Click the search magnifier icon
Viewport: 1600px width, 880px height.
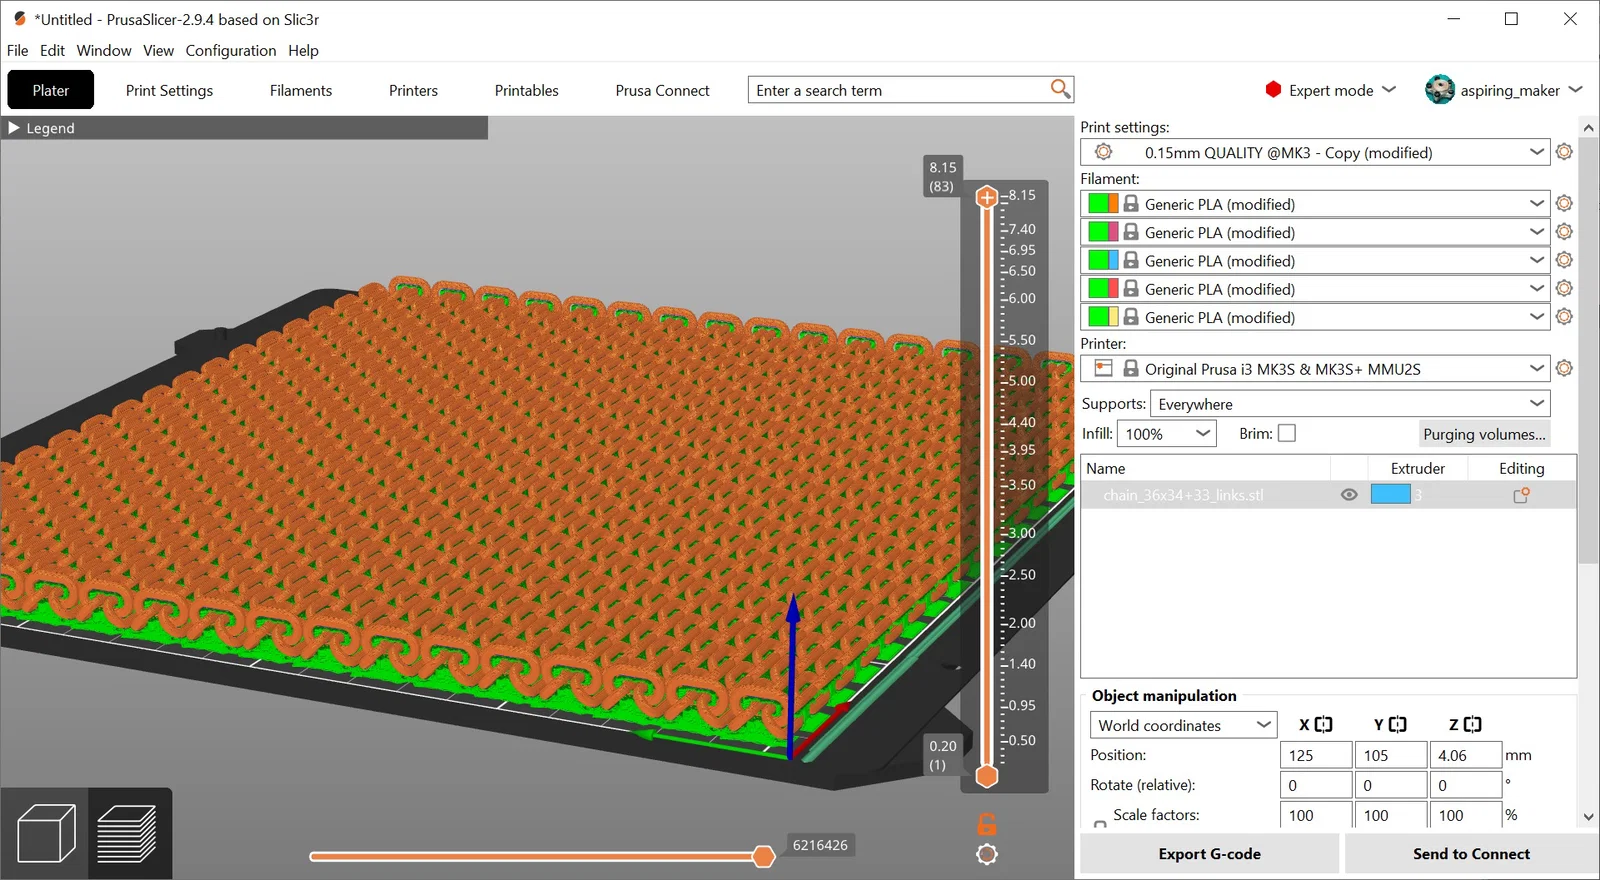pos(1060,89)
